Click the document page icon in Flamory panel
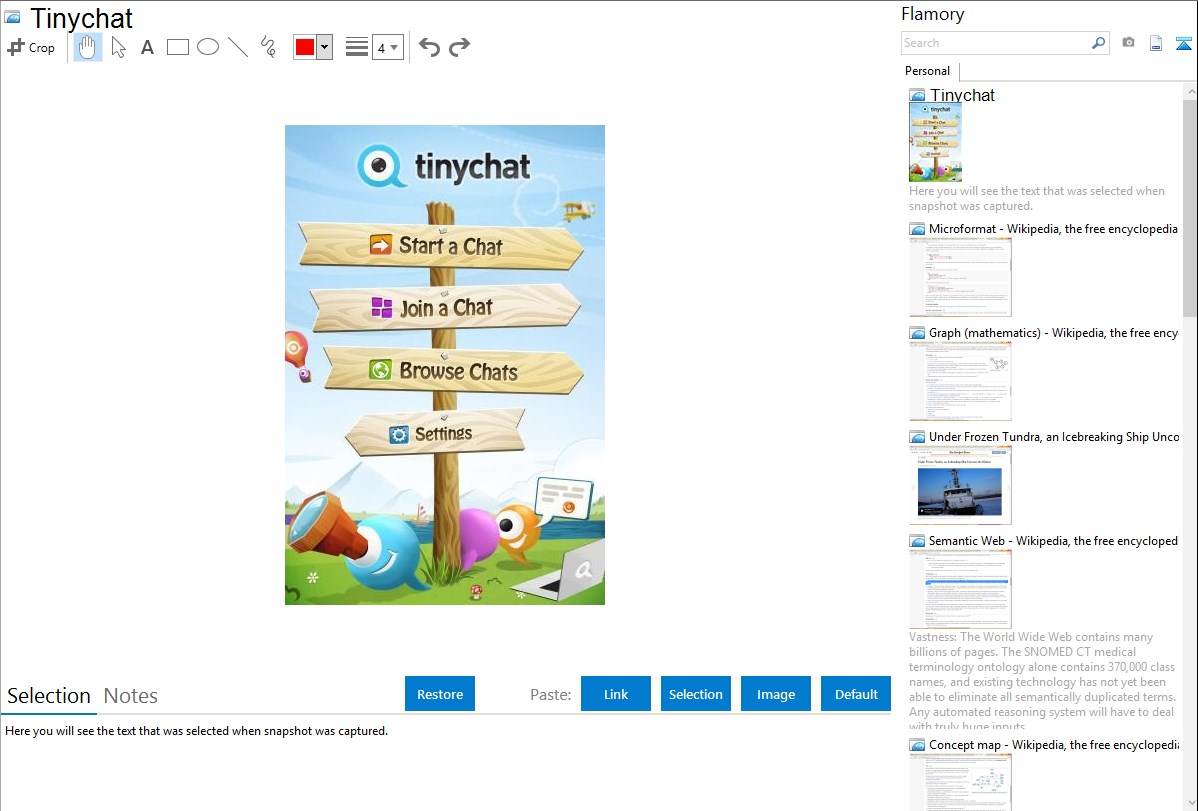Screen dimensions: 1198x811 click(x=1156, y=43)
